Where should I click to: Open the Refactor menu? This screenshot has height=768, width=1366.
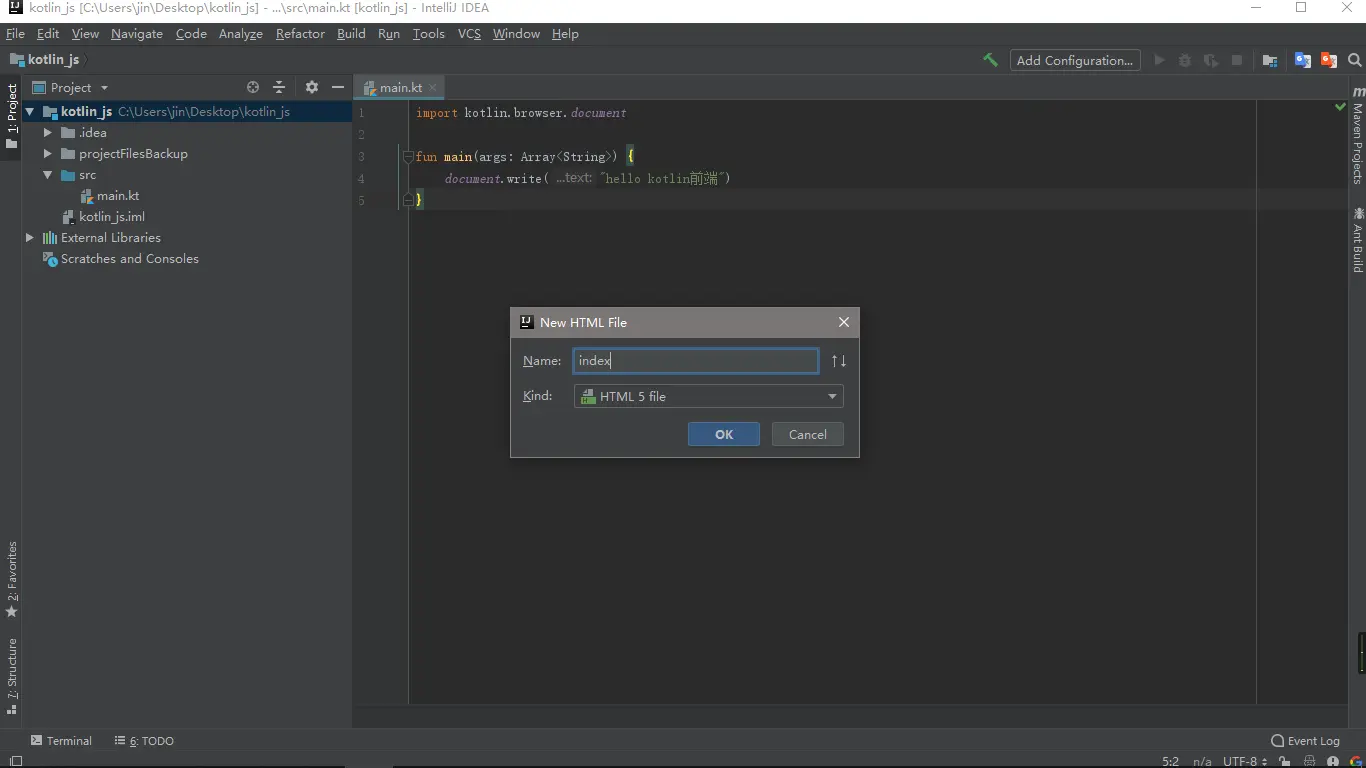[x=300, y=33]
